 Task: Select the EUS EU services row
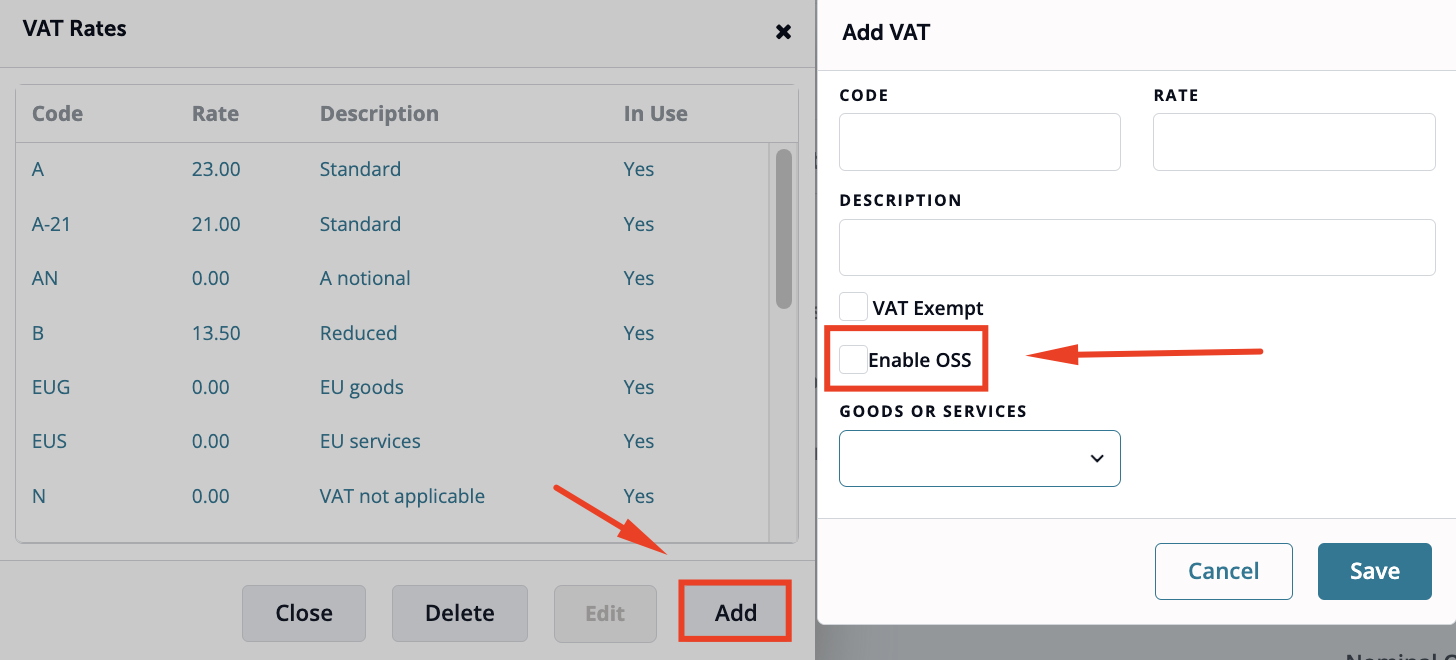(x=392, y=441)
